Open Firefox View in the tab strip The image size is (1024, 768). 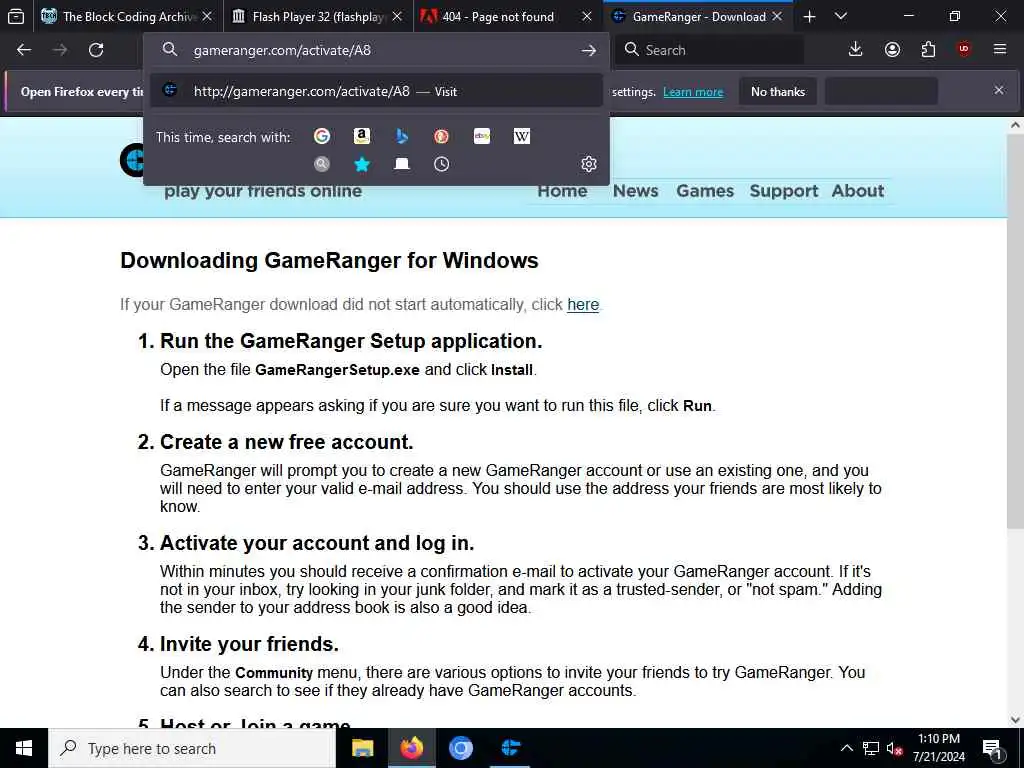click(x=16, y=16)
